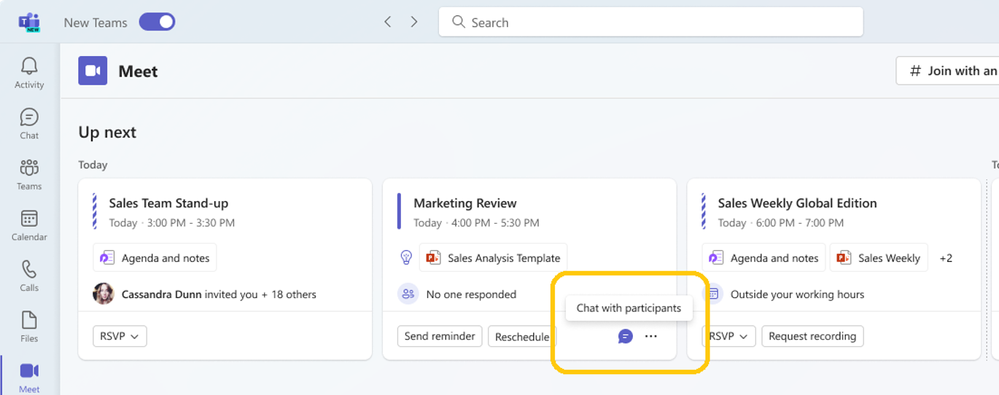Click the calendar icon by Outside your working hours
Viewport: 999px width, 395px height.
coord(713,294)
